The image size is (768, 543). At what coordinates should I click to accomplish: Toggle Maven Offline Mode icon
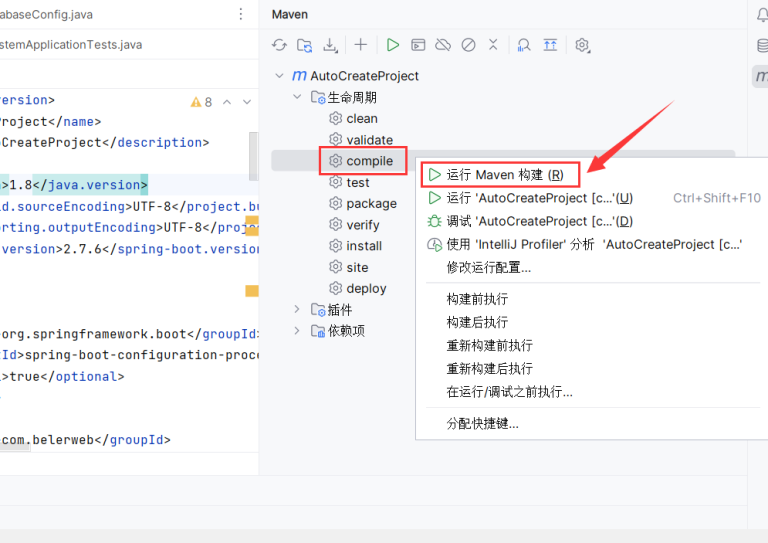[443, 46]
